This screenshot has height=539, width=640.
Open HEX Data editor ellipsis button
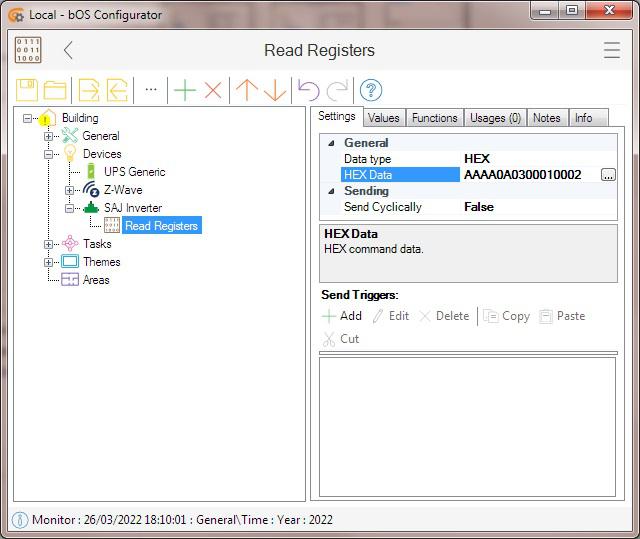pos(607,175)
